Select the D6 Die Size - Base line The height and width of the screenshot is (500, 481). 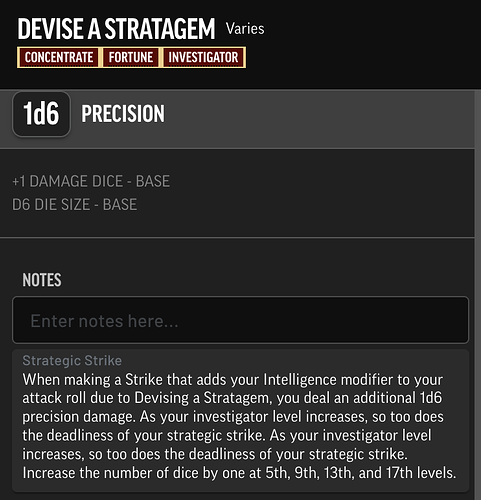[74, 205]
